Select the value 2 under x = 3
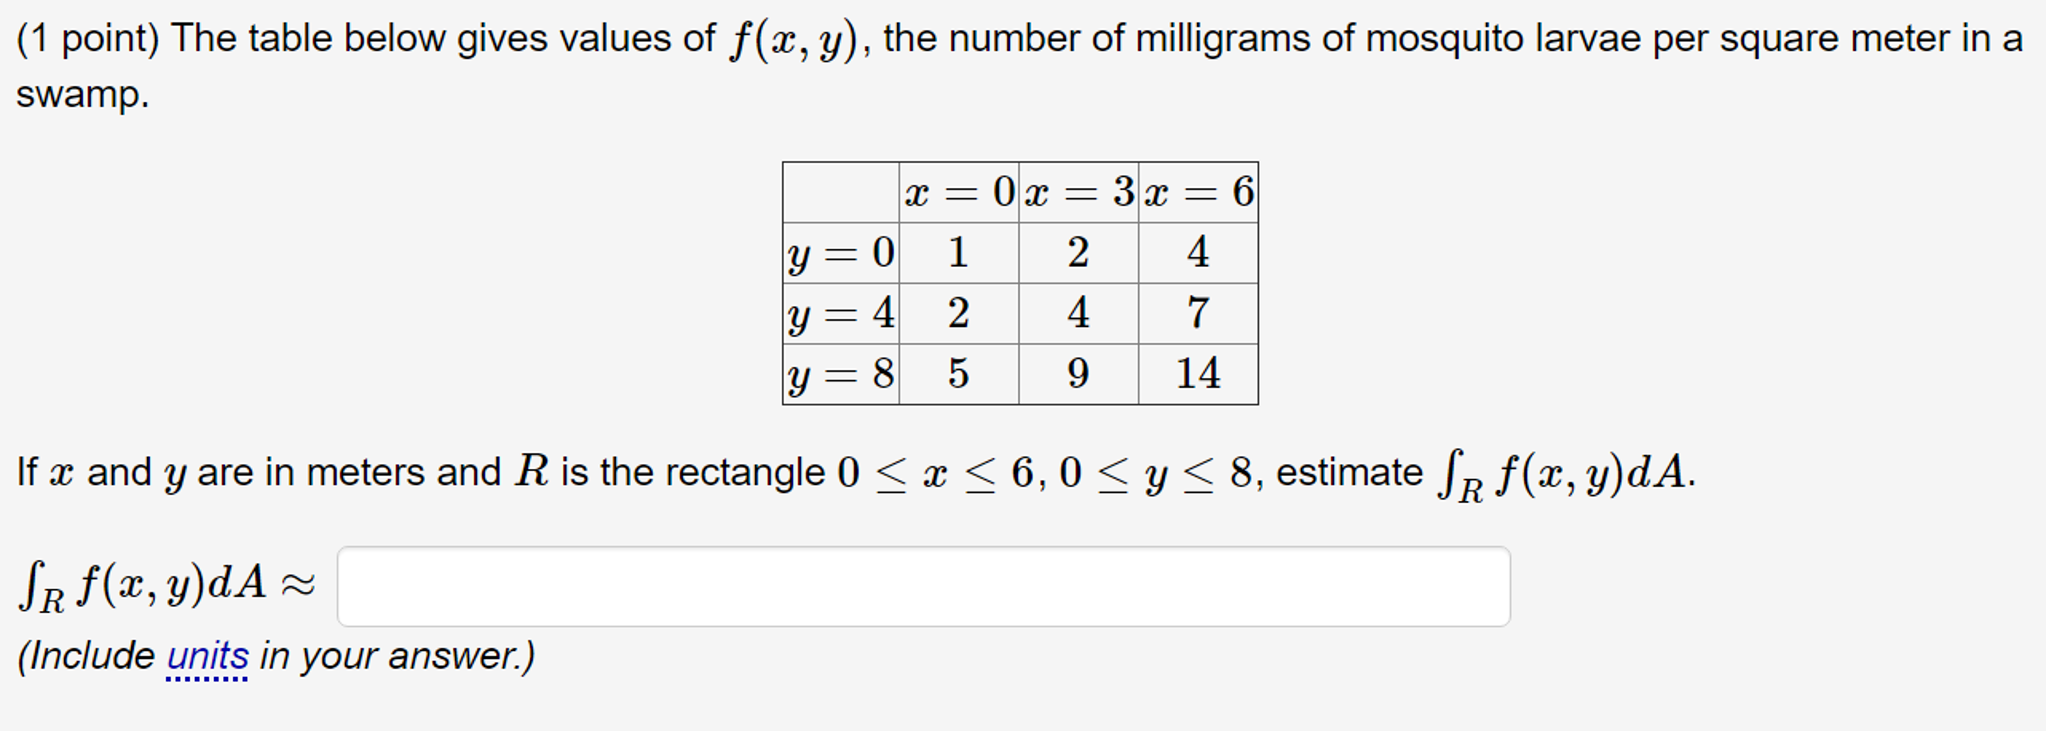The width and height of the screenshot is (2046, 731). coord(1076,255)
